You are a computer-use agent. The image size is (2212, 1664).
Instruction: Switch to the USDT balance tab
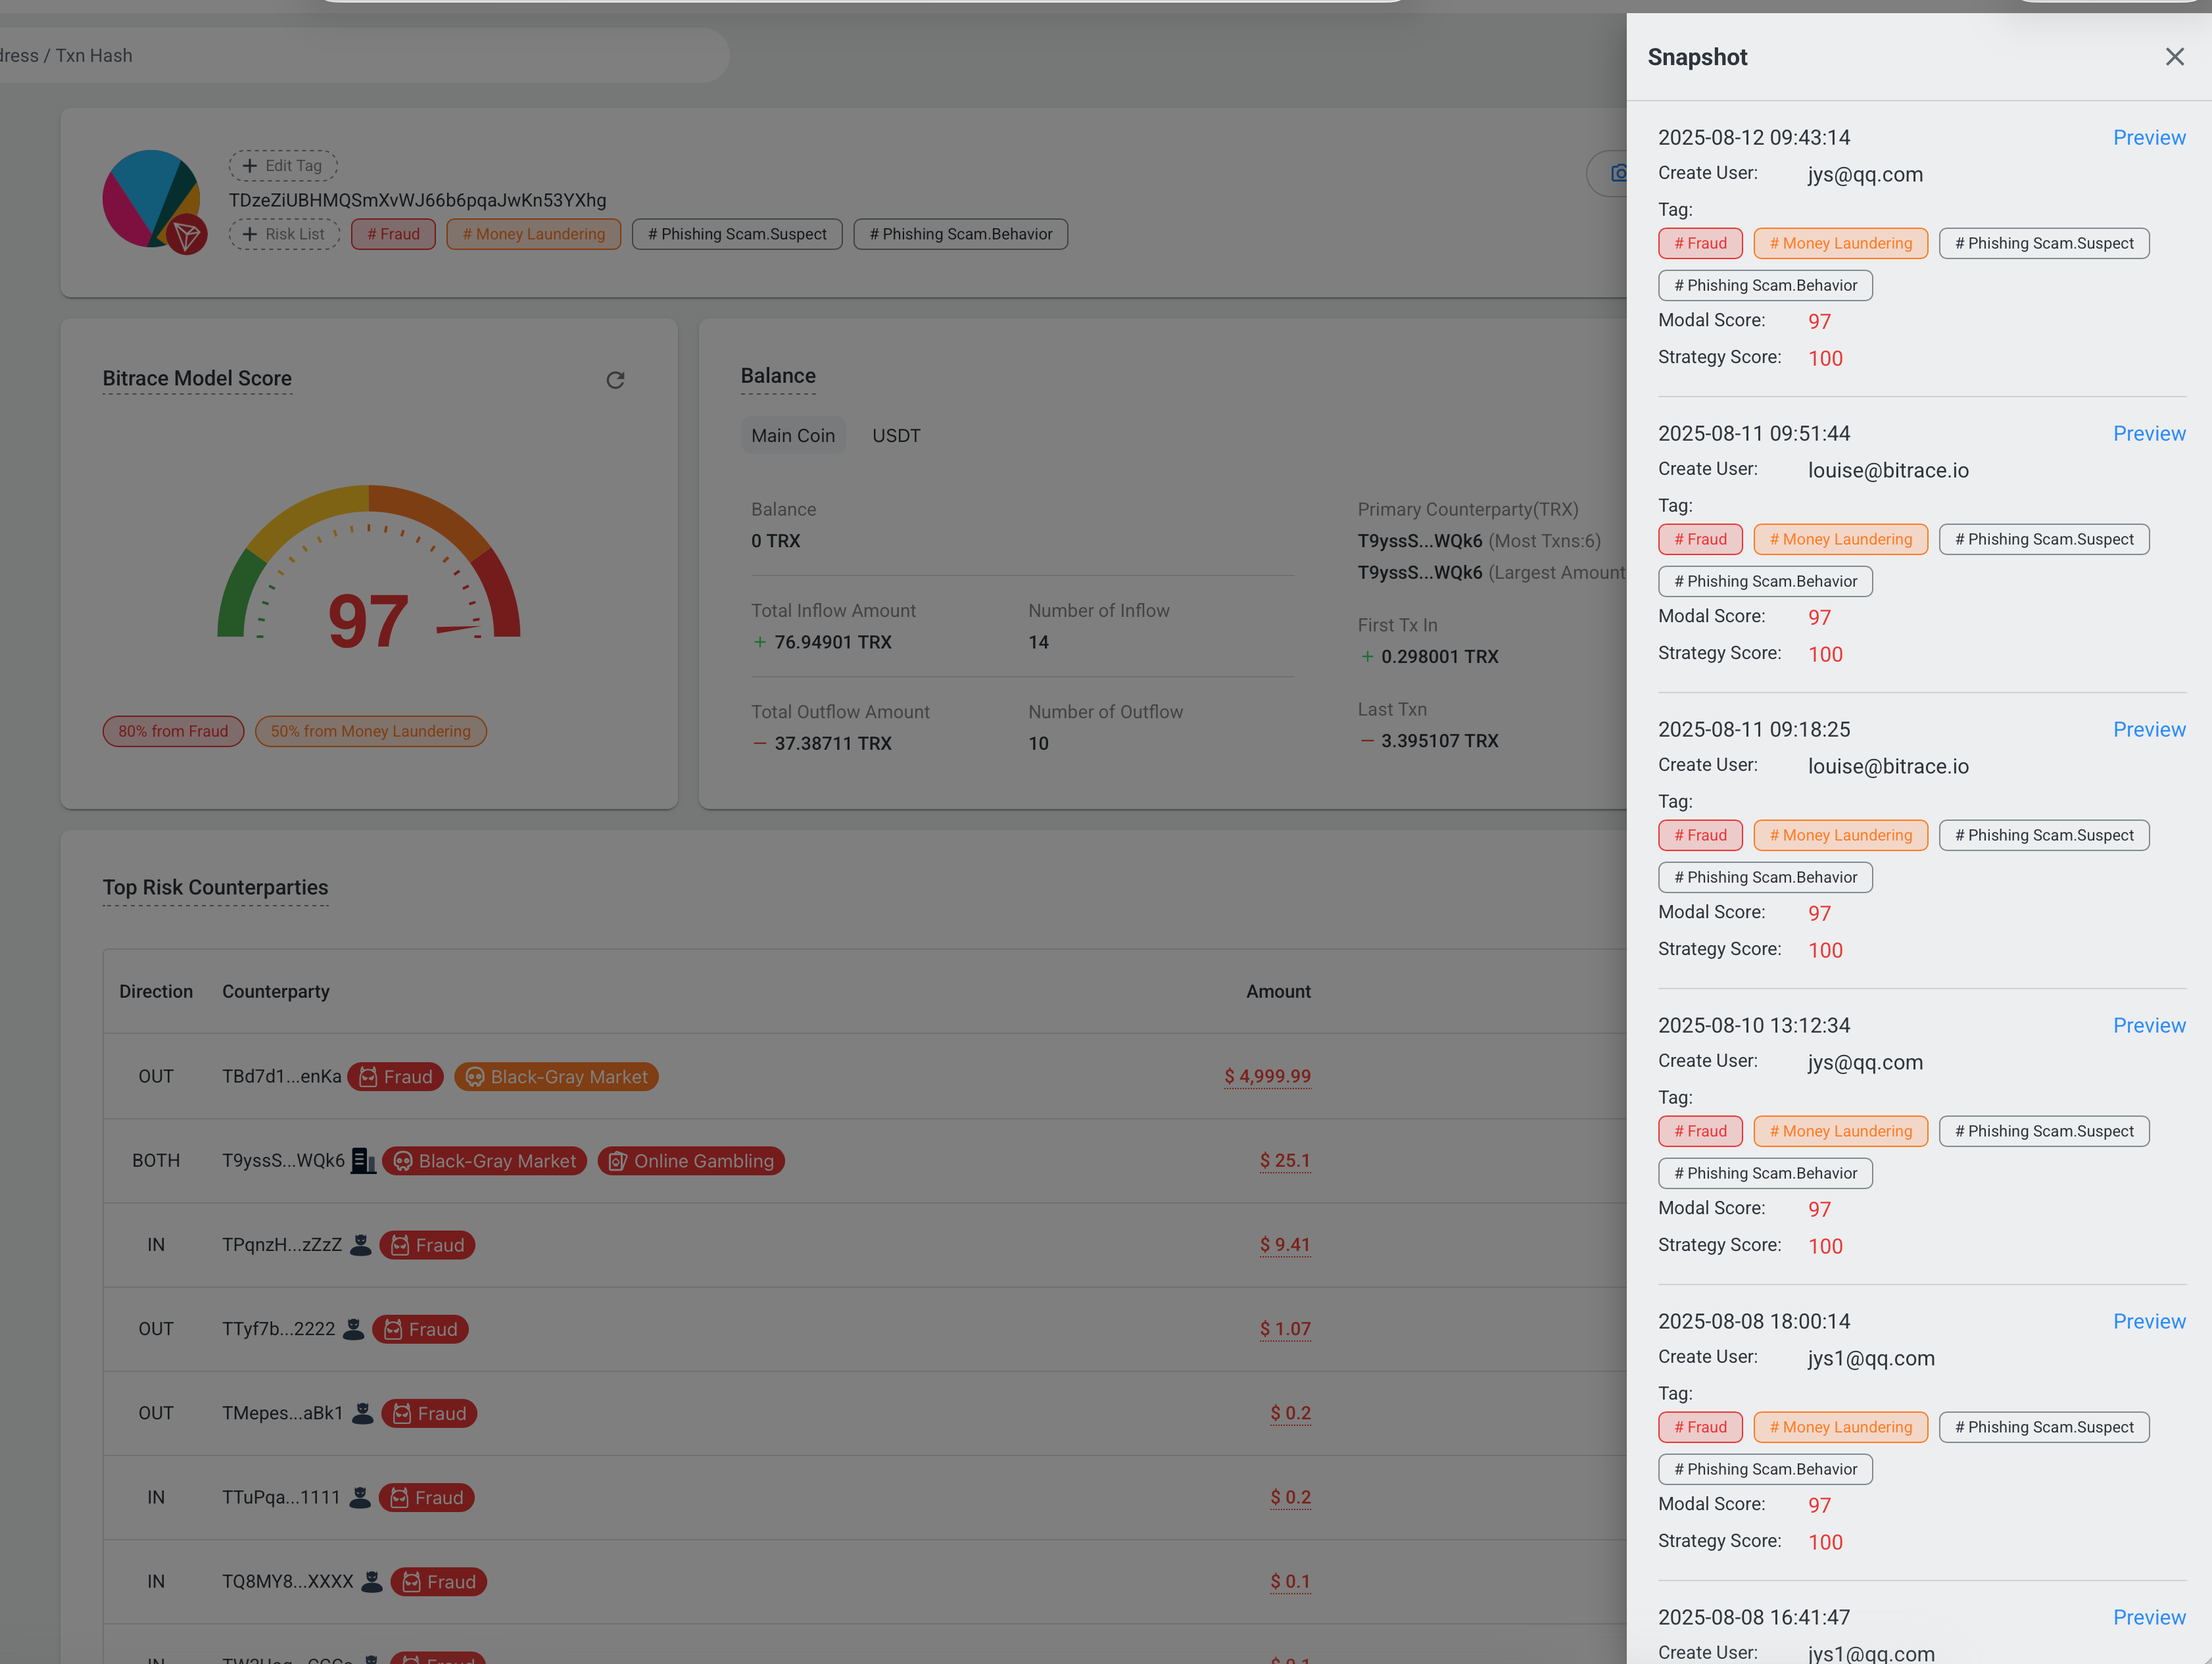click(x=896, y=435)
